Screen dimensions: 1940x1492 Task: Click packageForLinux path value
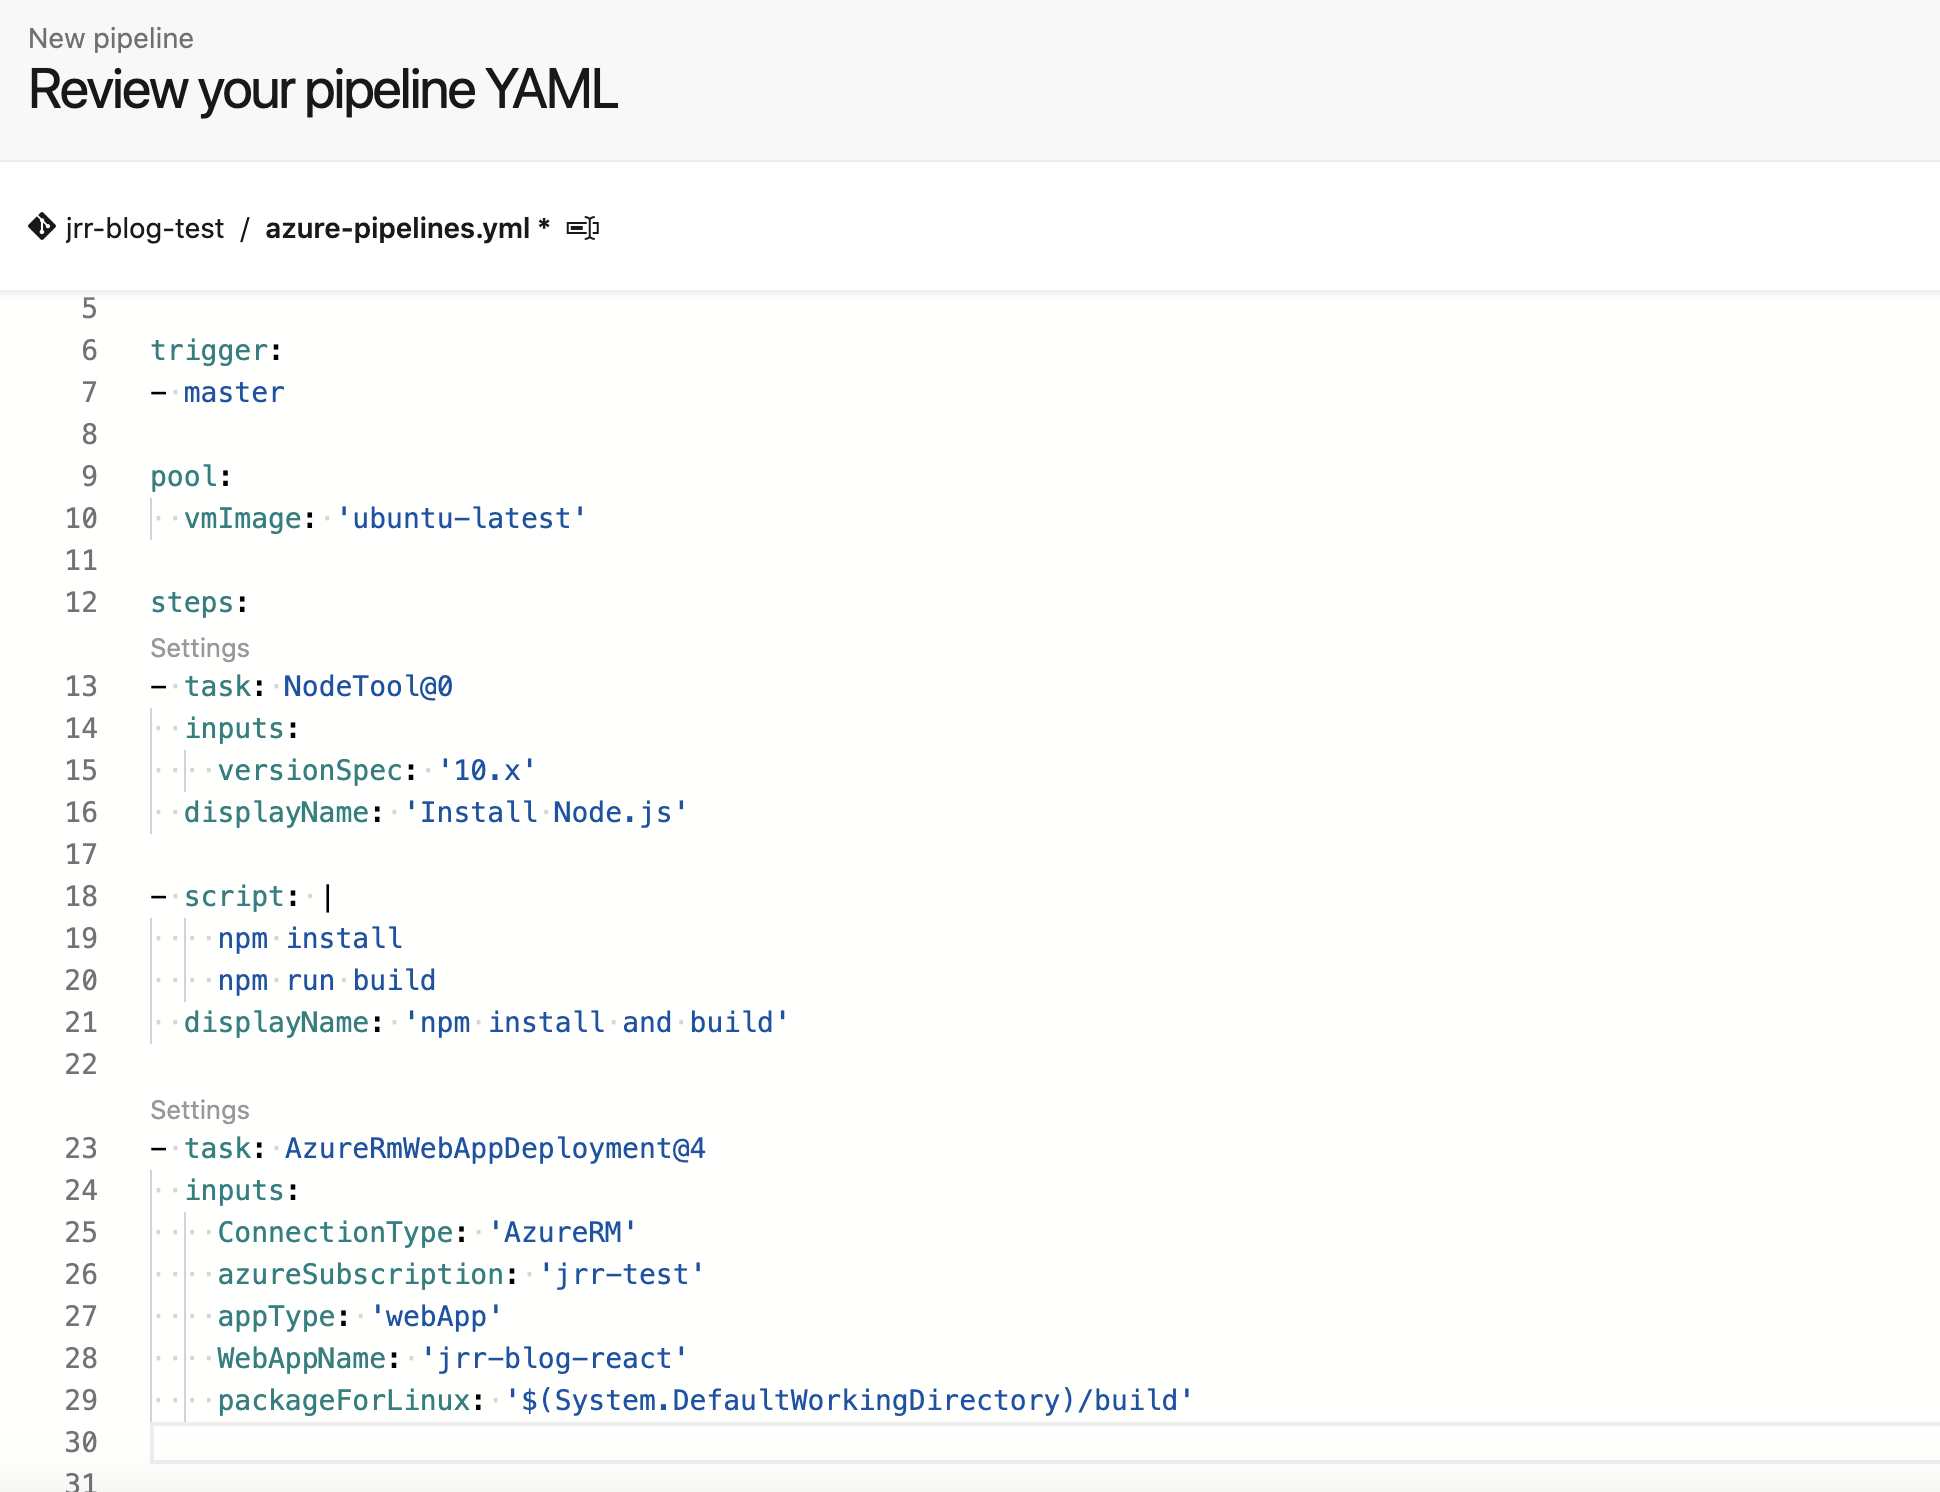[848, 1400]
